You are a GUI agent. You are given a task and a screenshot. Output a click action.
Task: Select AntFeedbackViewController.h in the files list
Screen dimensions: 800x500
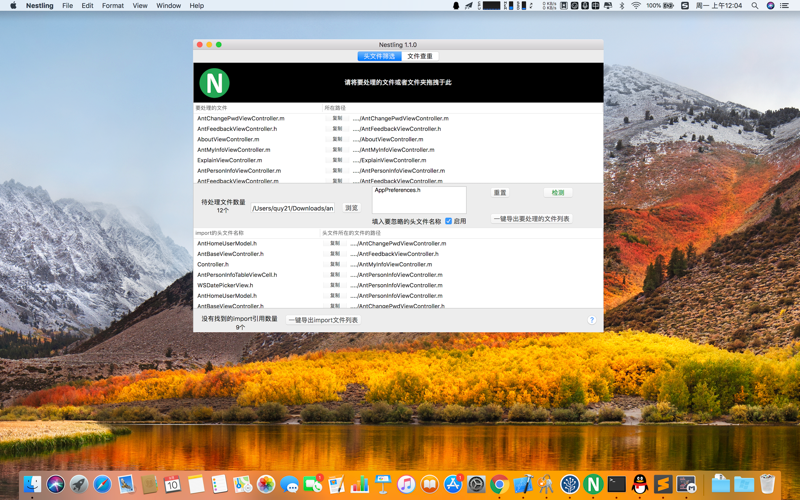click(x=237, y=129)
